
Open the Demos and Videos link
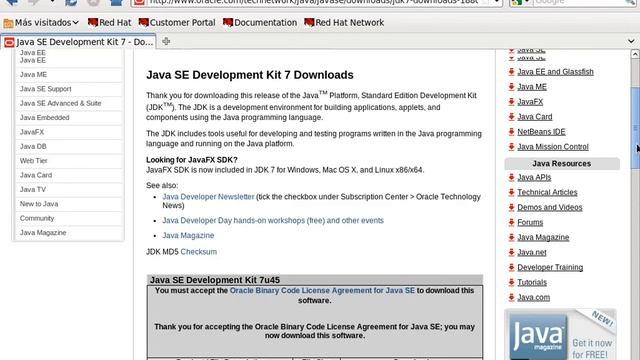tap(550, 207)
